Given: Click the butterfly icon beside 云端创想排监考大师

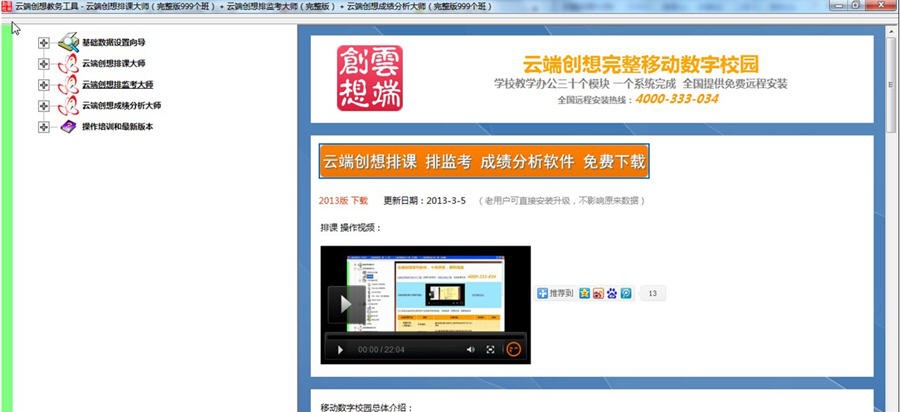Looking at the screenshot, I should (68, 85).
